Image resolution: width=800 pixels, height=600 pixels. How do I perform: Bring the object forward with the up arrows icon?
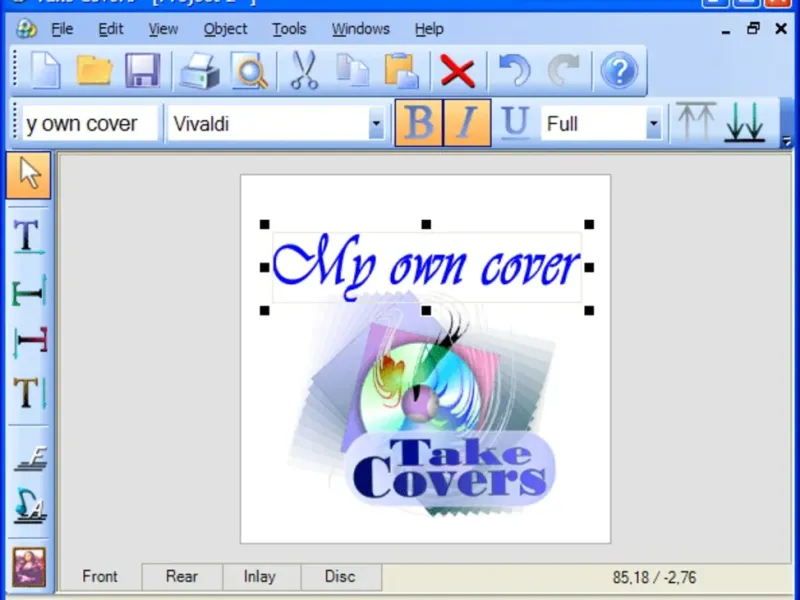tap(696, 122)
